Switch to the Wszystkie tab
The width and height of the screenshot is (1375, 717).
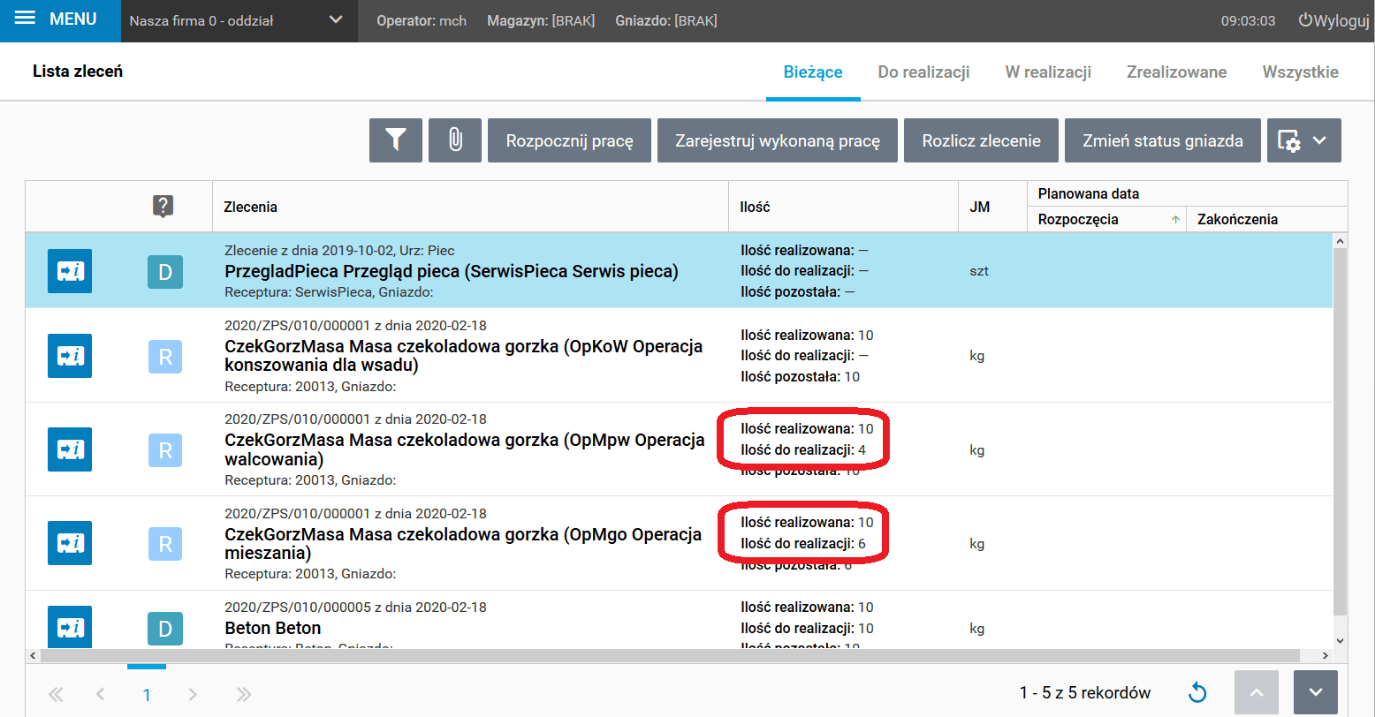(x=1300, y=72)
